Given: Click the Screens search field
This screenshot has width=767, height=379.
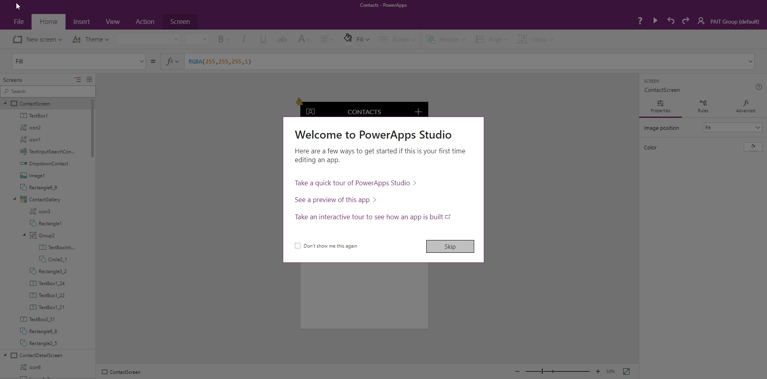Looking at the screenshot, I should pyautogui.click(x=48, y=91).
